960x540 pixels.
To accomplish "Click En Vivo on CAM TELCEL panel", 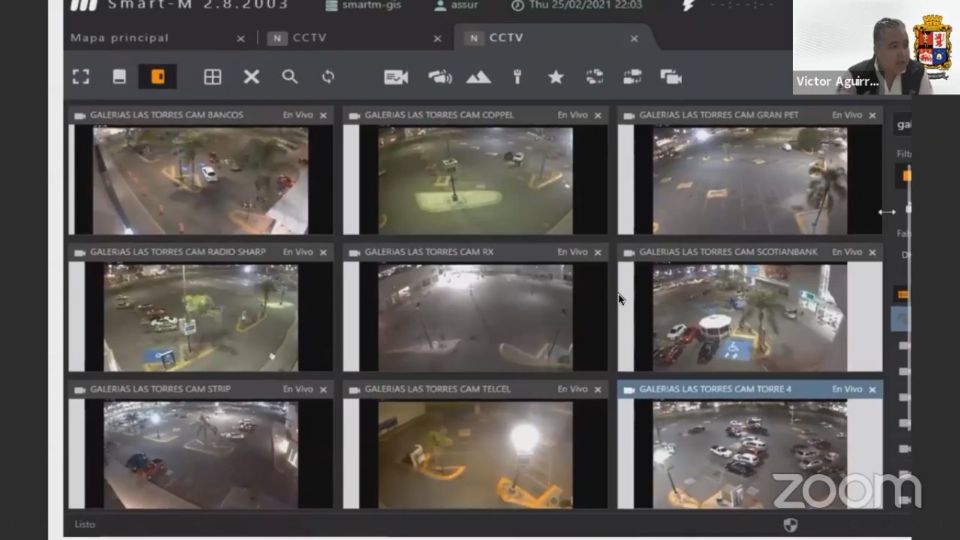I will (572, 389).
